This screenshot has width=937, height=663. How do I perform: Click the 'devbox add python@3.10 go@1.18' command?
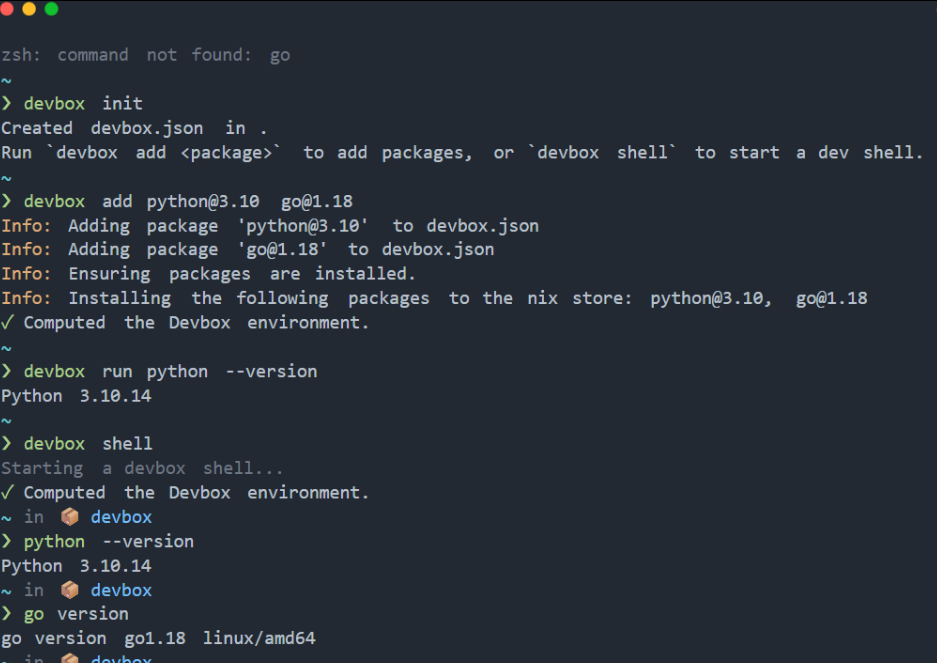(x=188, y=201)
